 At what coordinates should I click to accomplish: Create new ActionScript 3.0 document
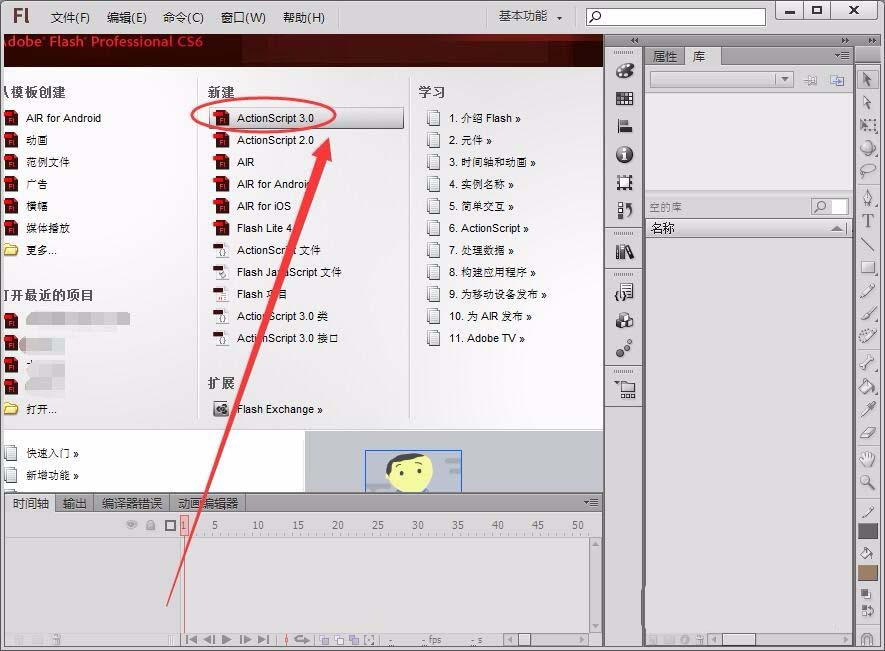tap(308, 118)
